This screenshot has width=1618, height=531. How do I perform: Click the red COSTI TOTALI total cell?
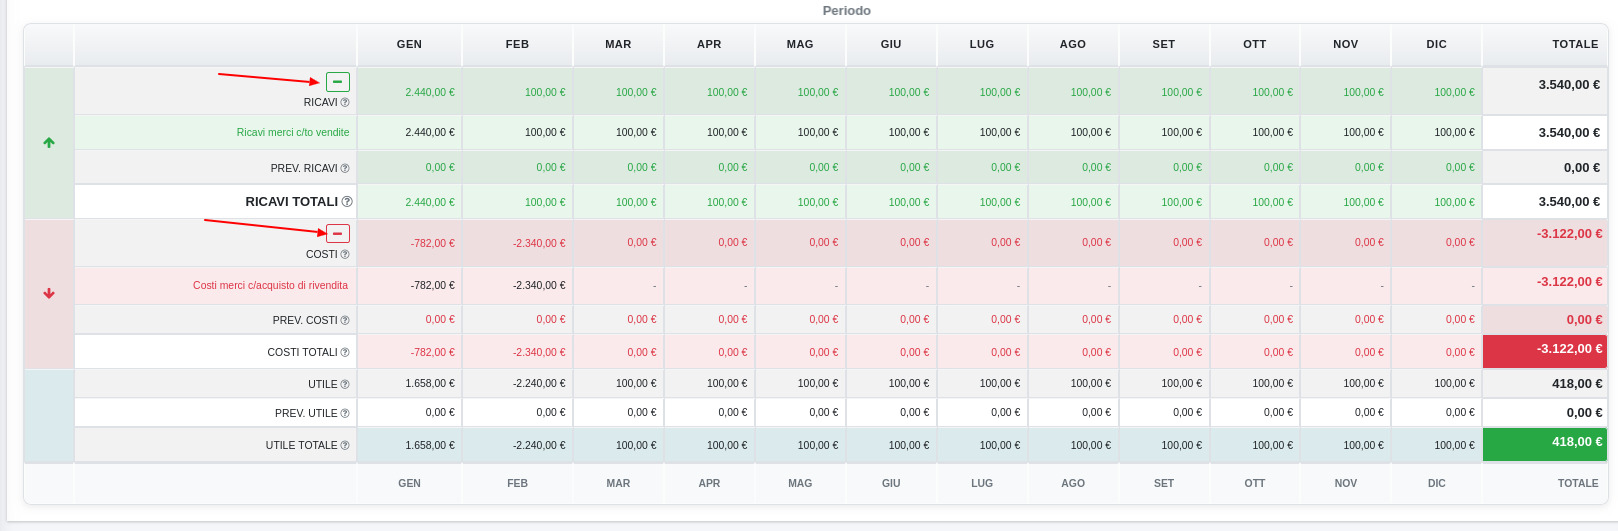pos(1544,351)
